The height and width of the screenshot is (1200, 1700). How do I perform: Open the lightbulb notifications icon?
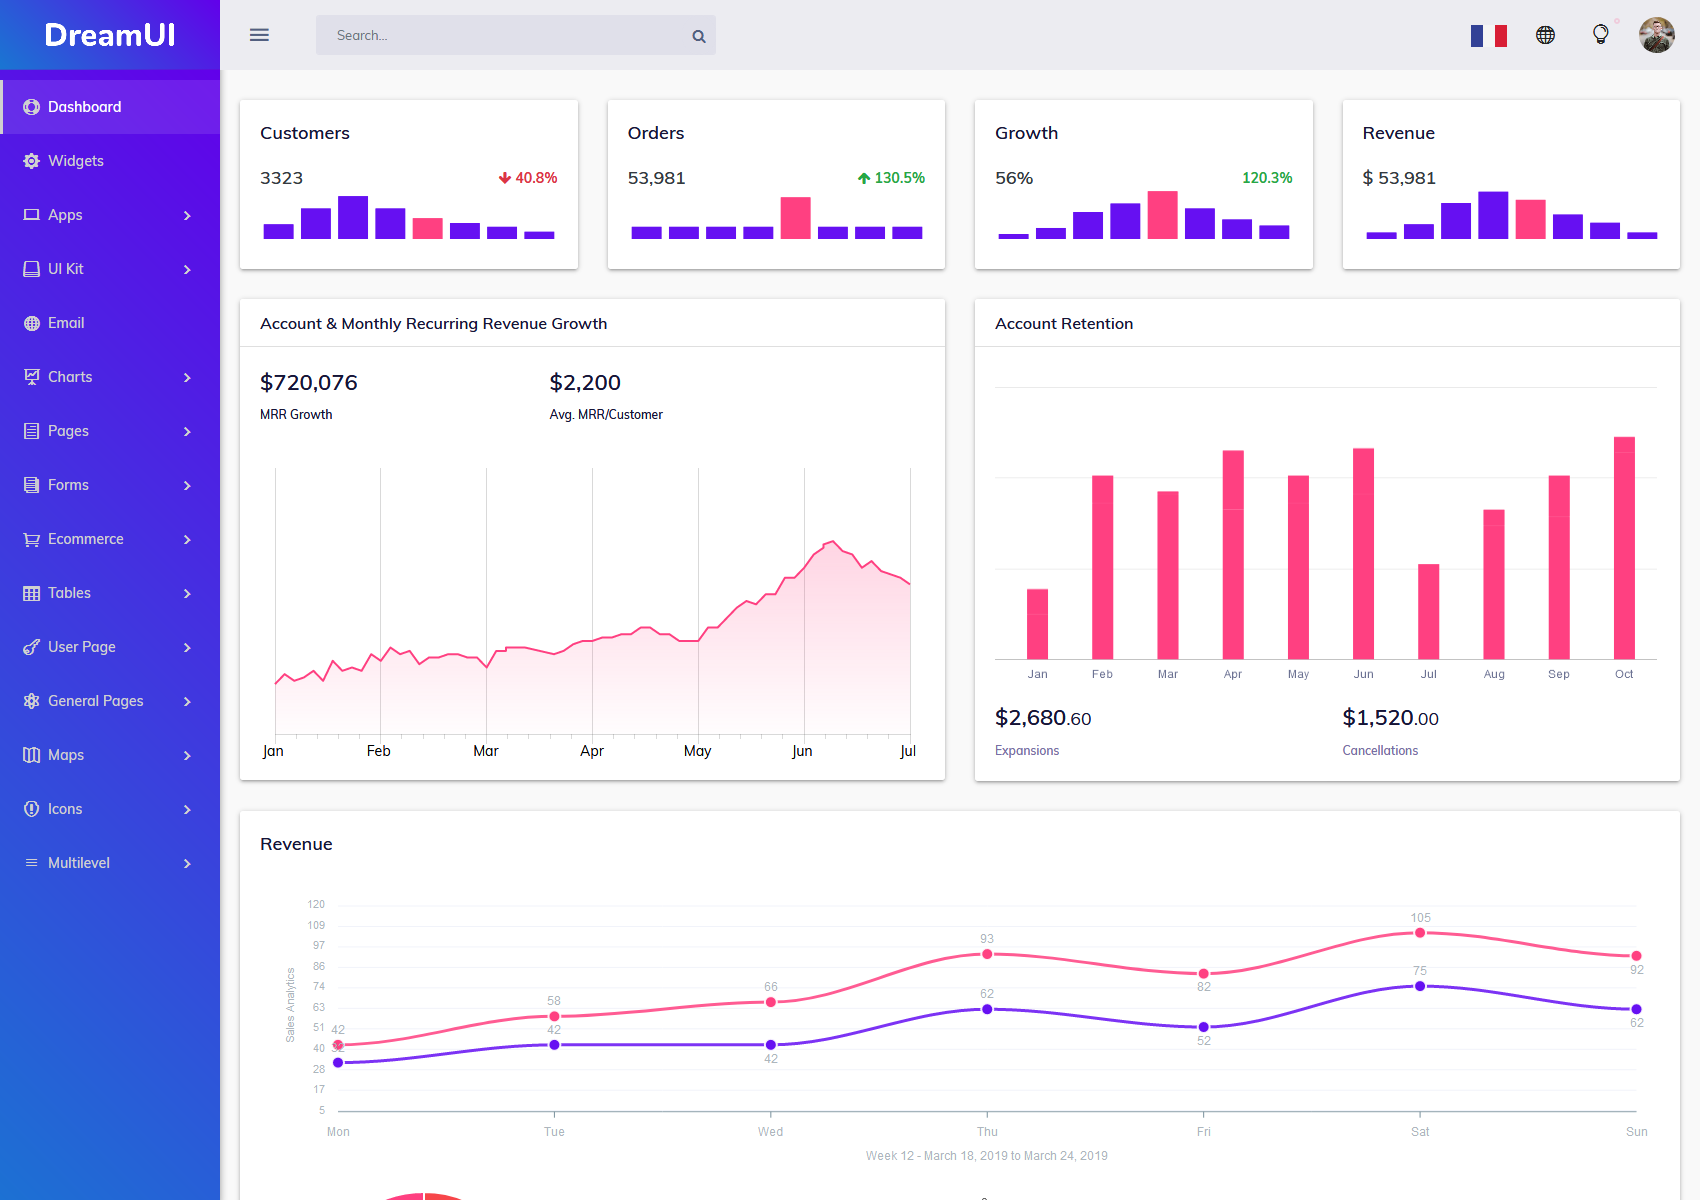coord(1601,34)
